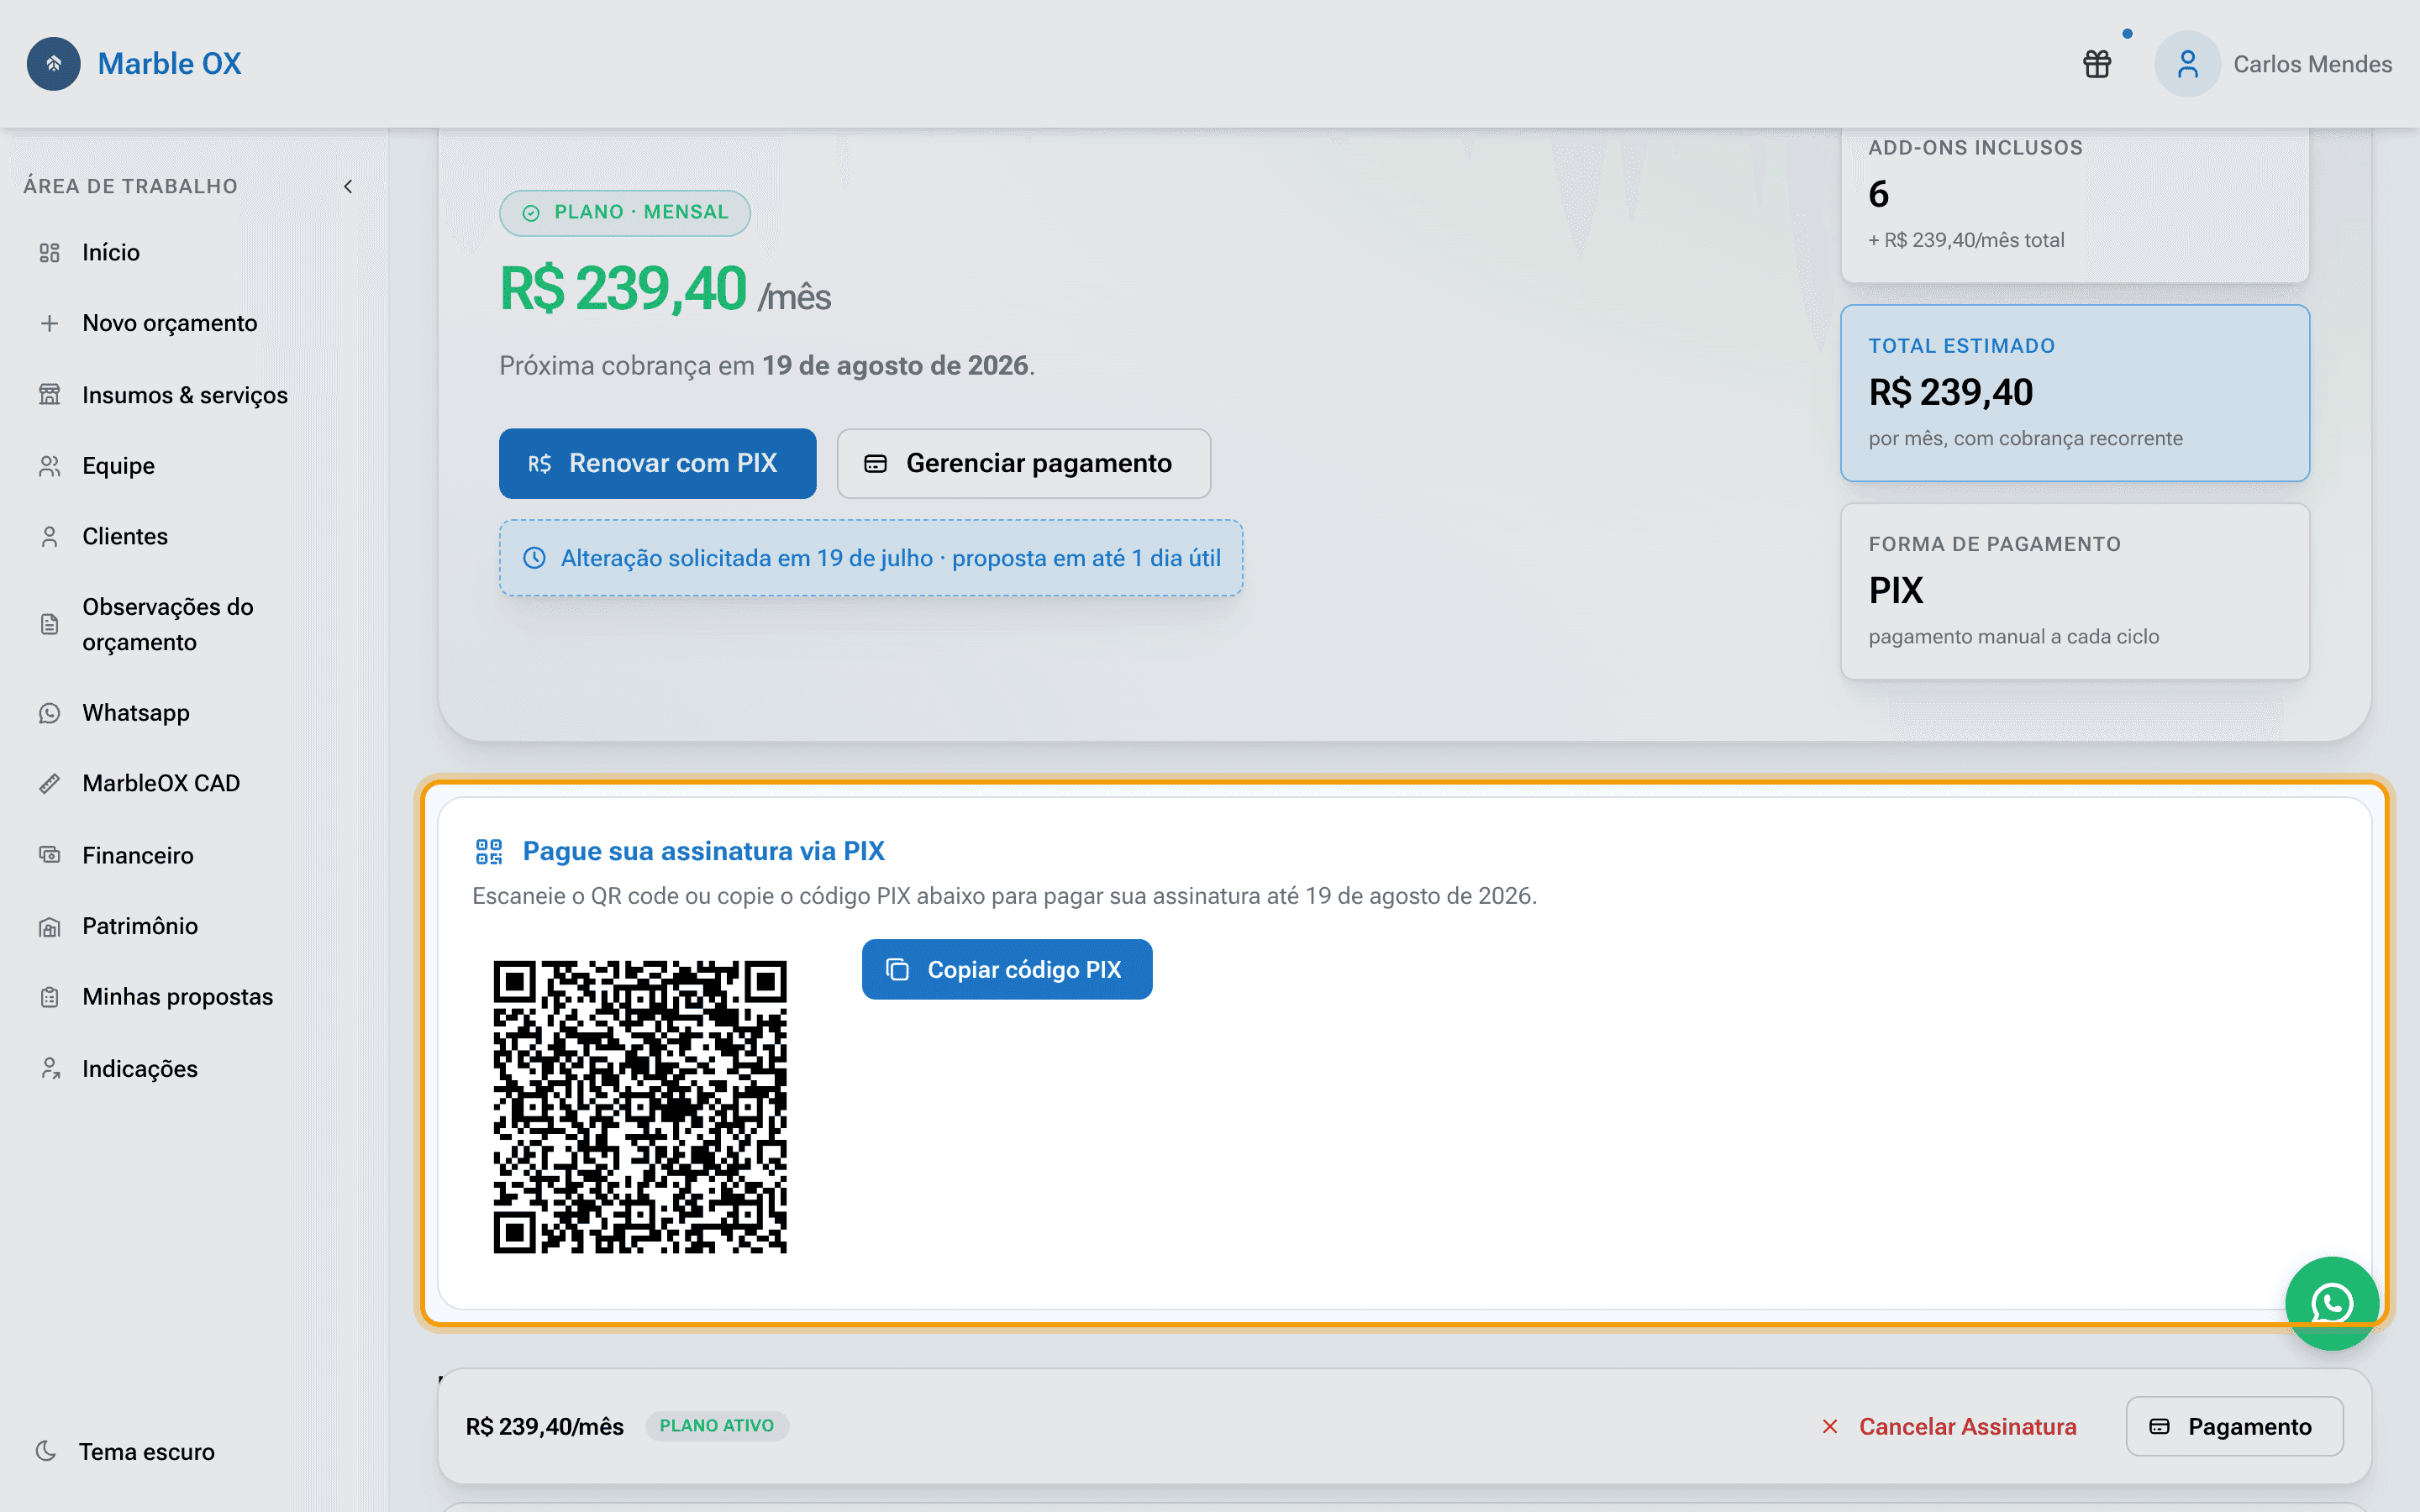The image size is (2420, 1512).
Task: Click the Financeiro money icon
Action: point(50,855)
